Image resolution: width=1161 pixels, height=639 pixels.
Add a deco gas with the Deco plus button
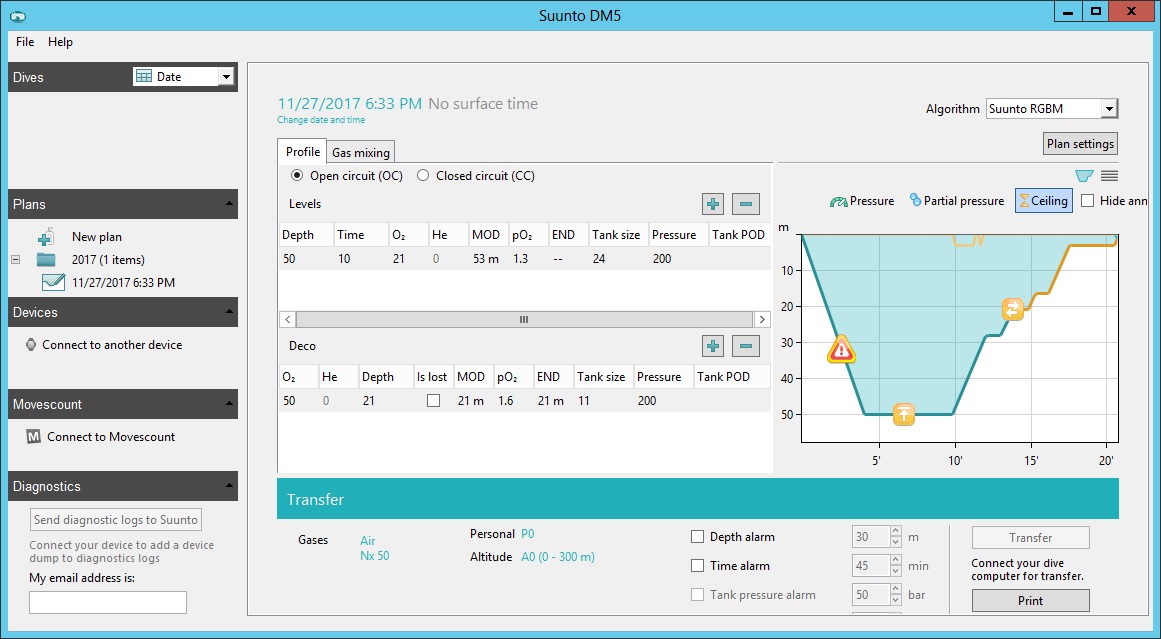[712, 346]
